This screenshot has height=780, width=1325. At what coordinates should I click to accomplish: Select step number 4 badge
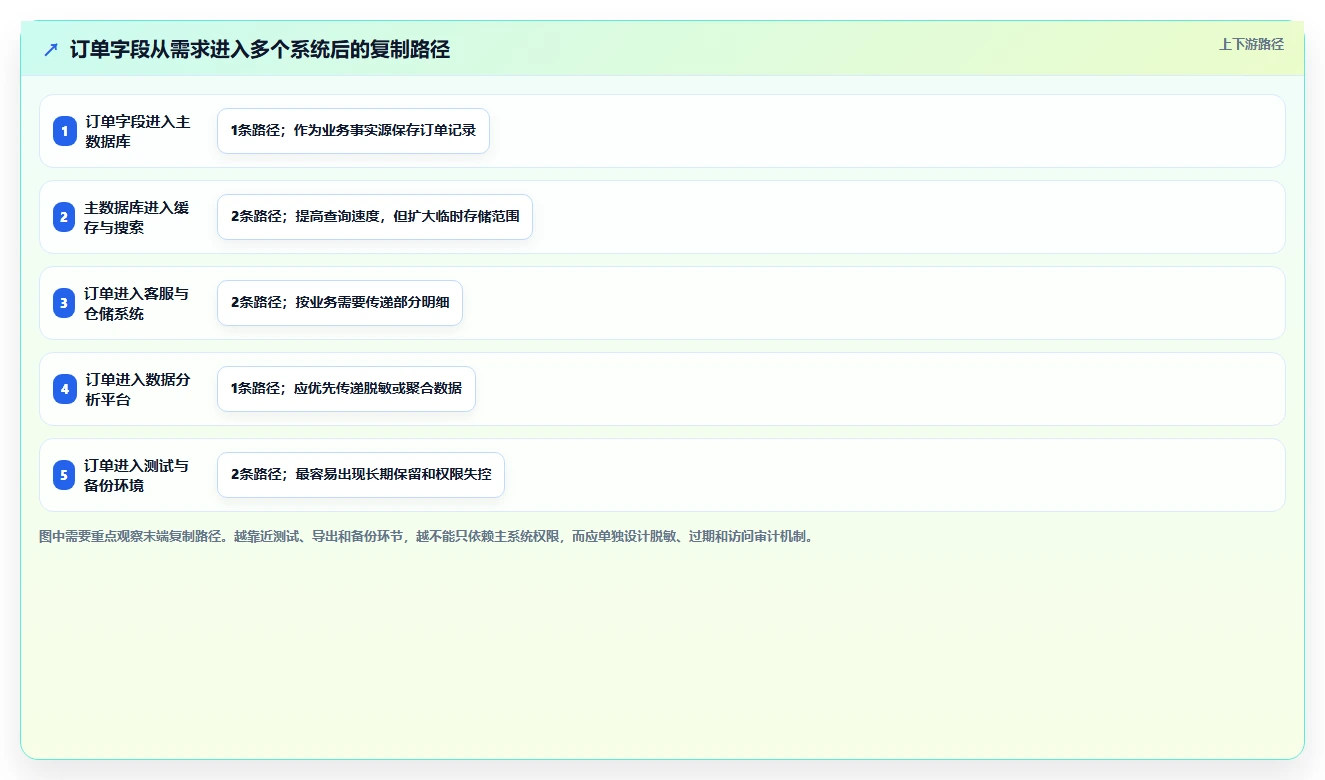[65, 389]
